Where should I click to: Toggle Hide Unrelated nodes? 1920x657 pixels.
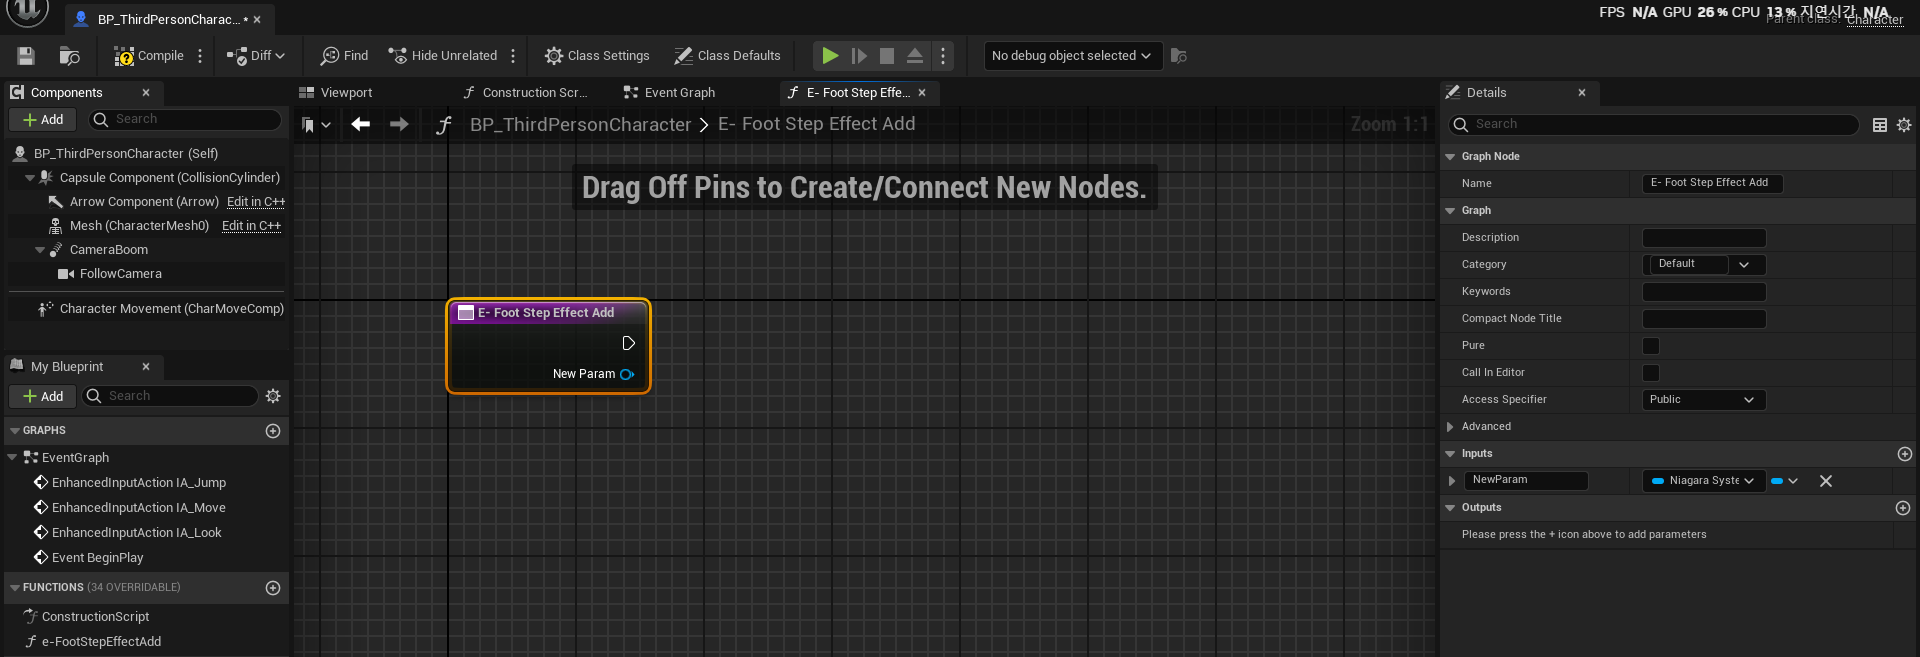click(x=442, y=56)
